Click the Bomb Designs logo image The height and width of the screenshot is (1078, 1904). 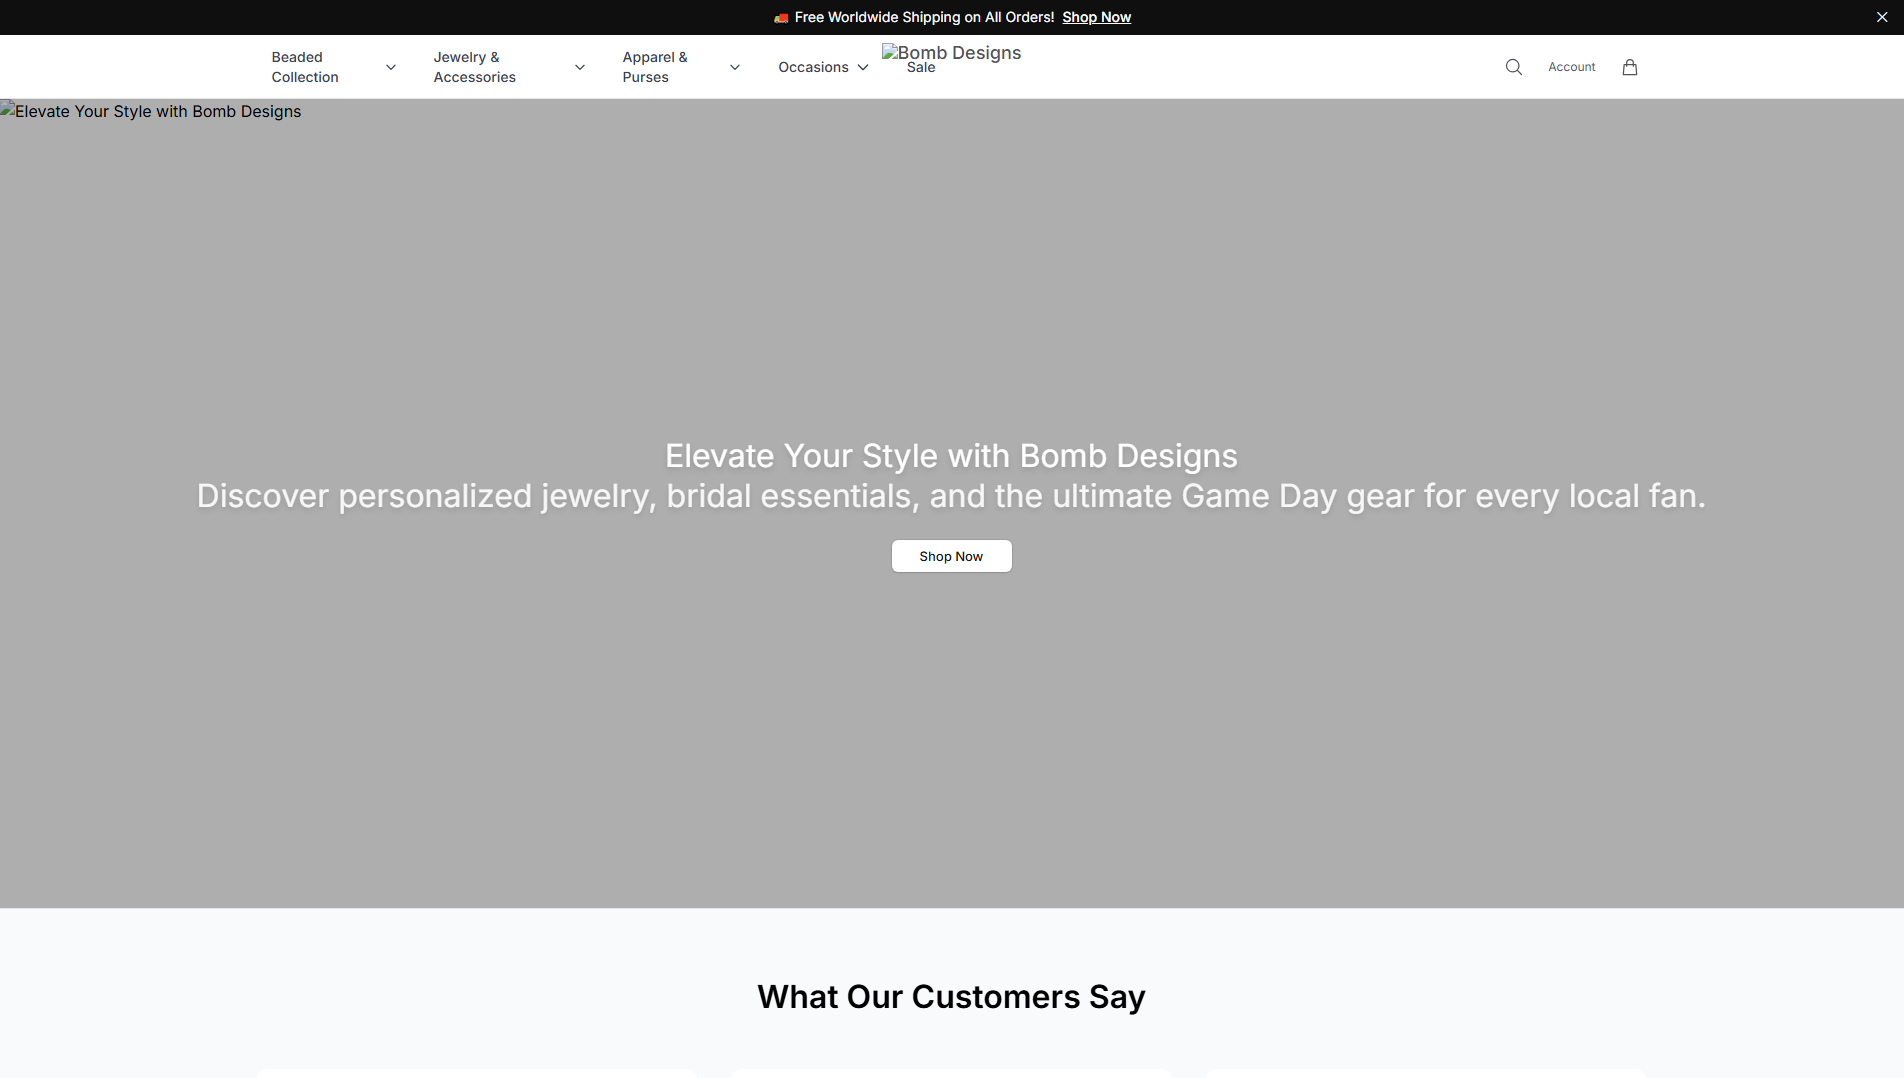[x=951, y=52]
